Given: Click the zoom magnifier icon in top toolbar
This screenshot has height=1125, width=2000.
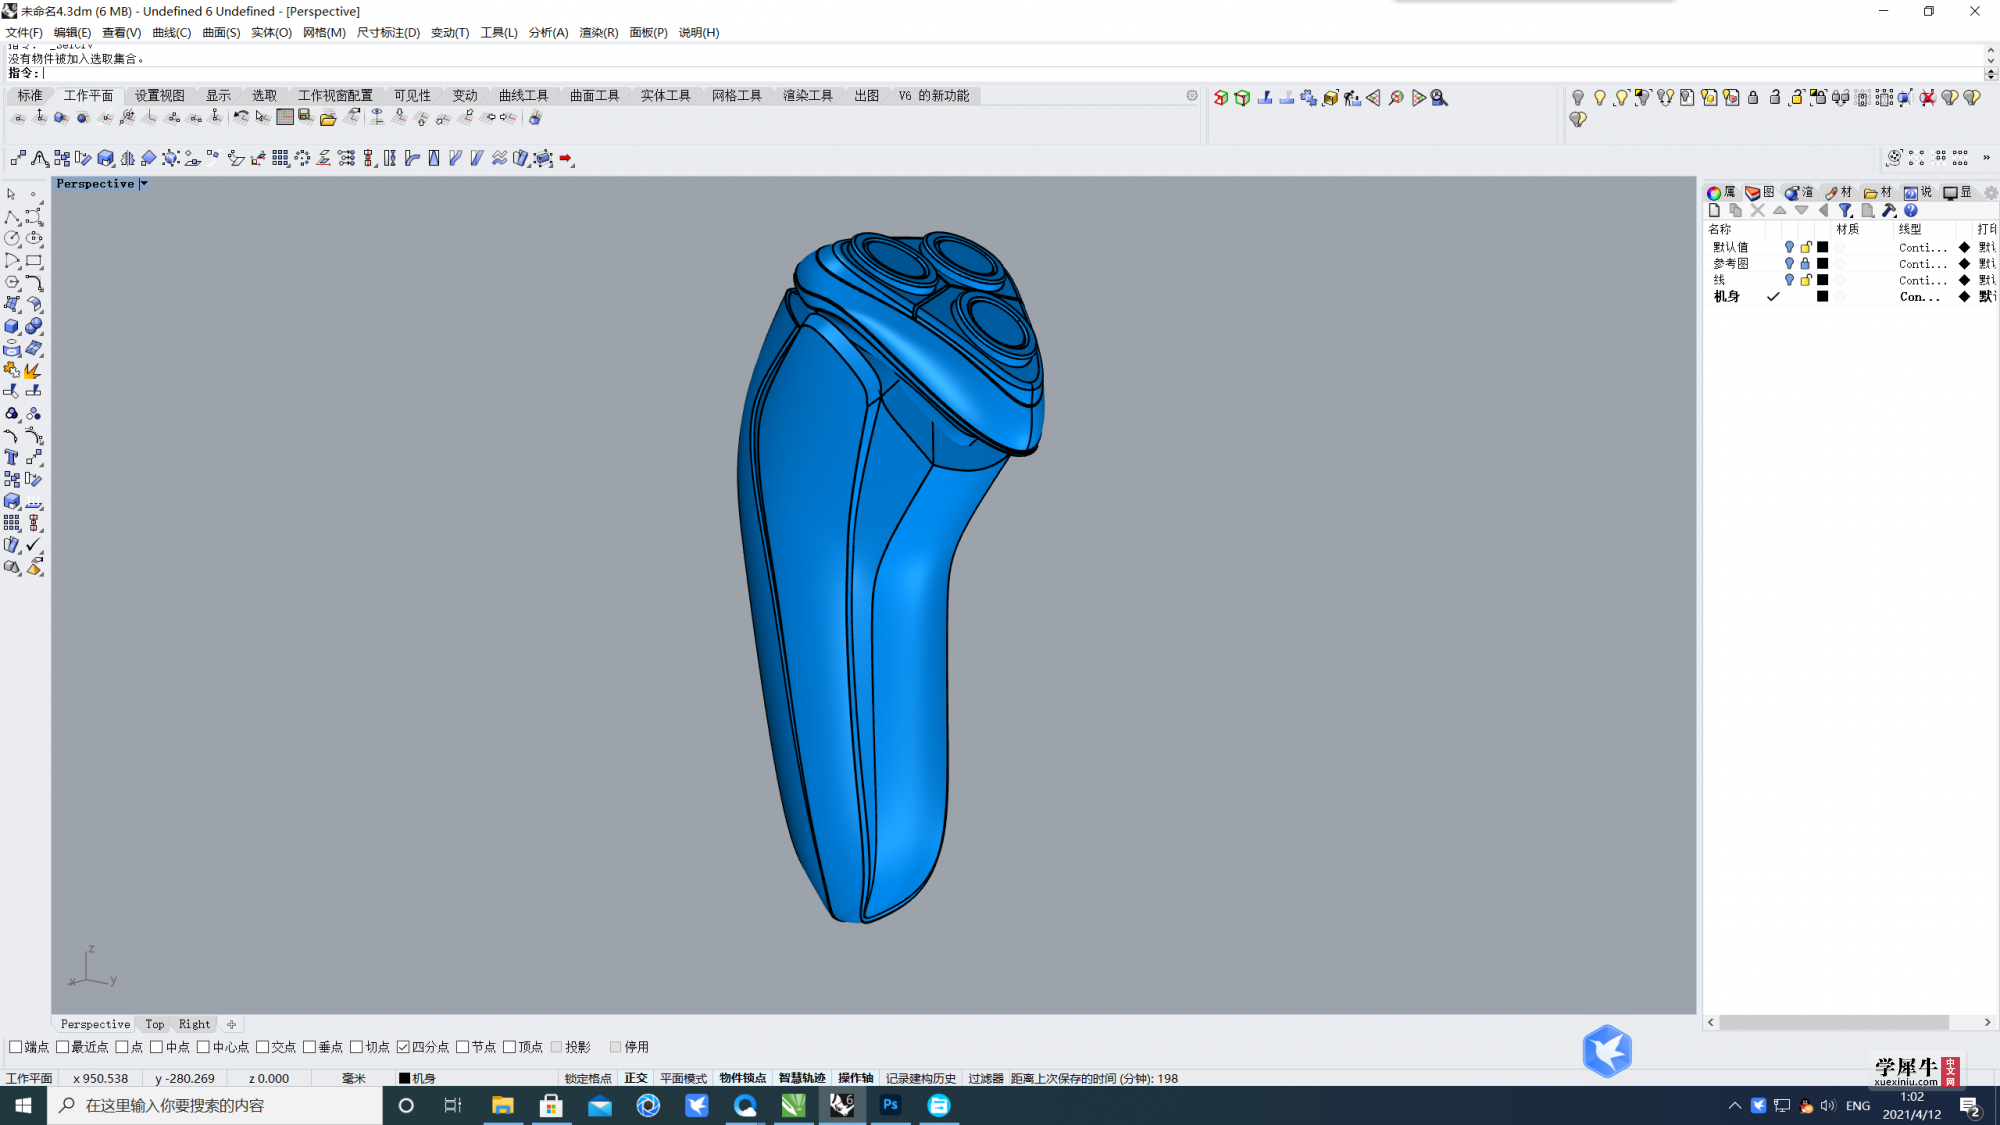Looking at the screenshot, I should (x=1439, y=98).
